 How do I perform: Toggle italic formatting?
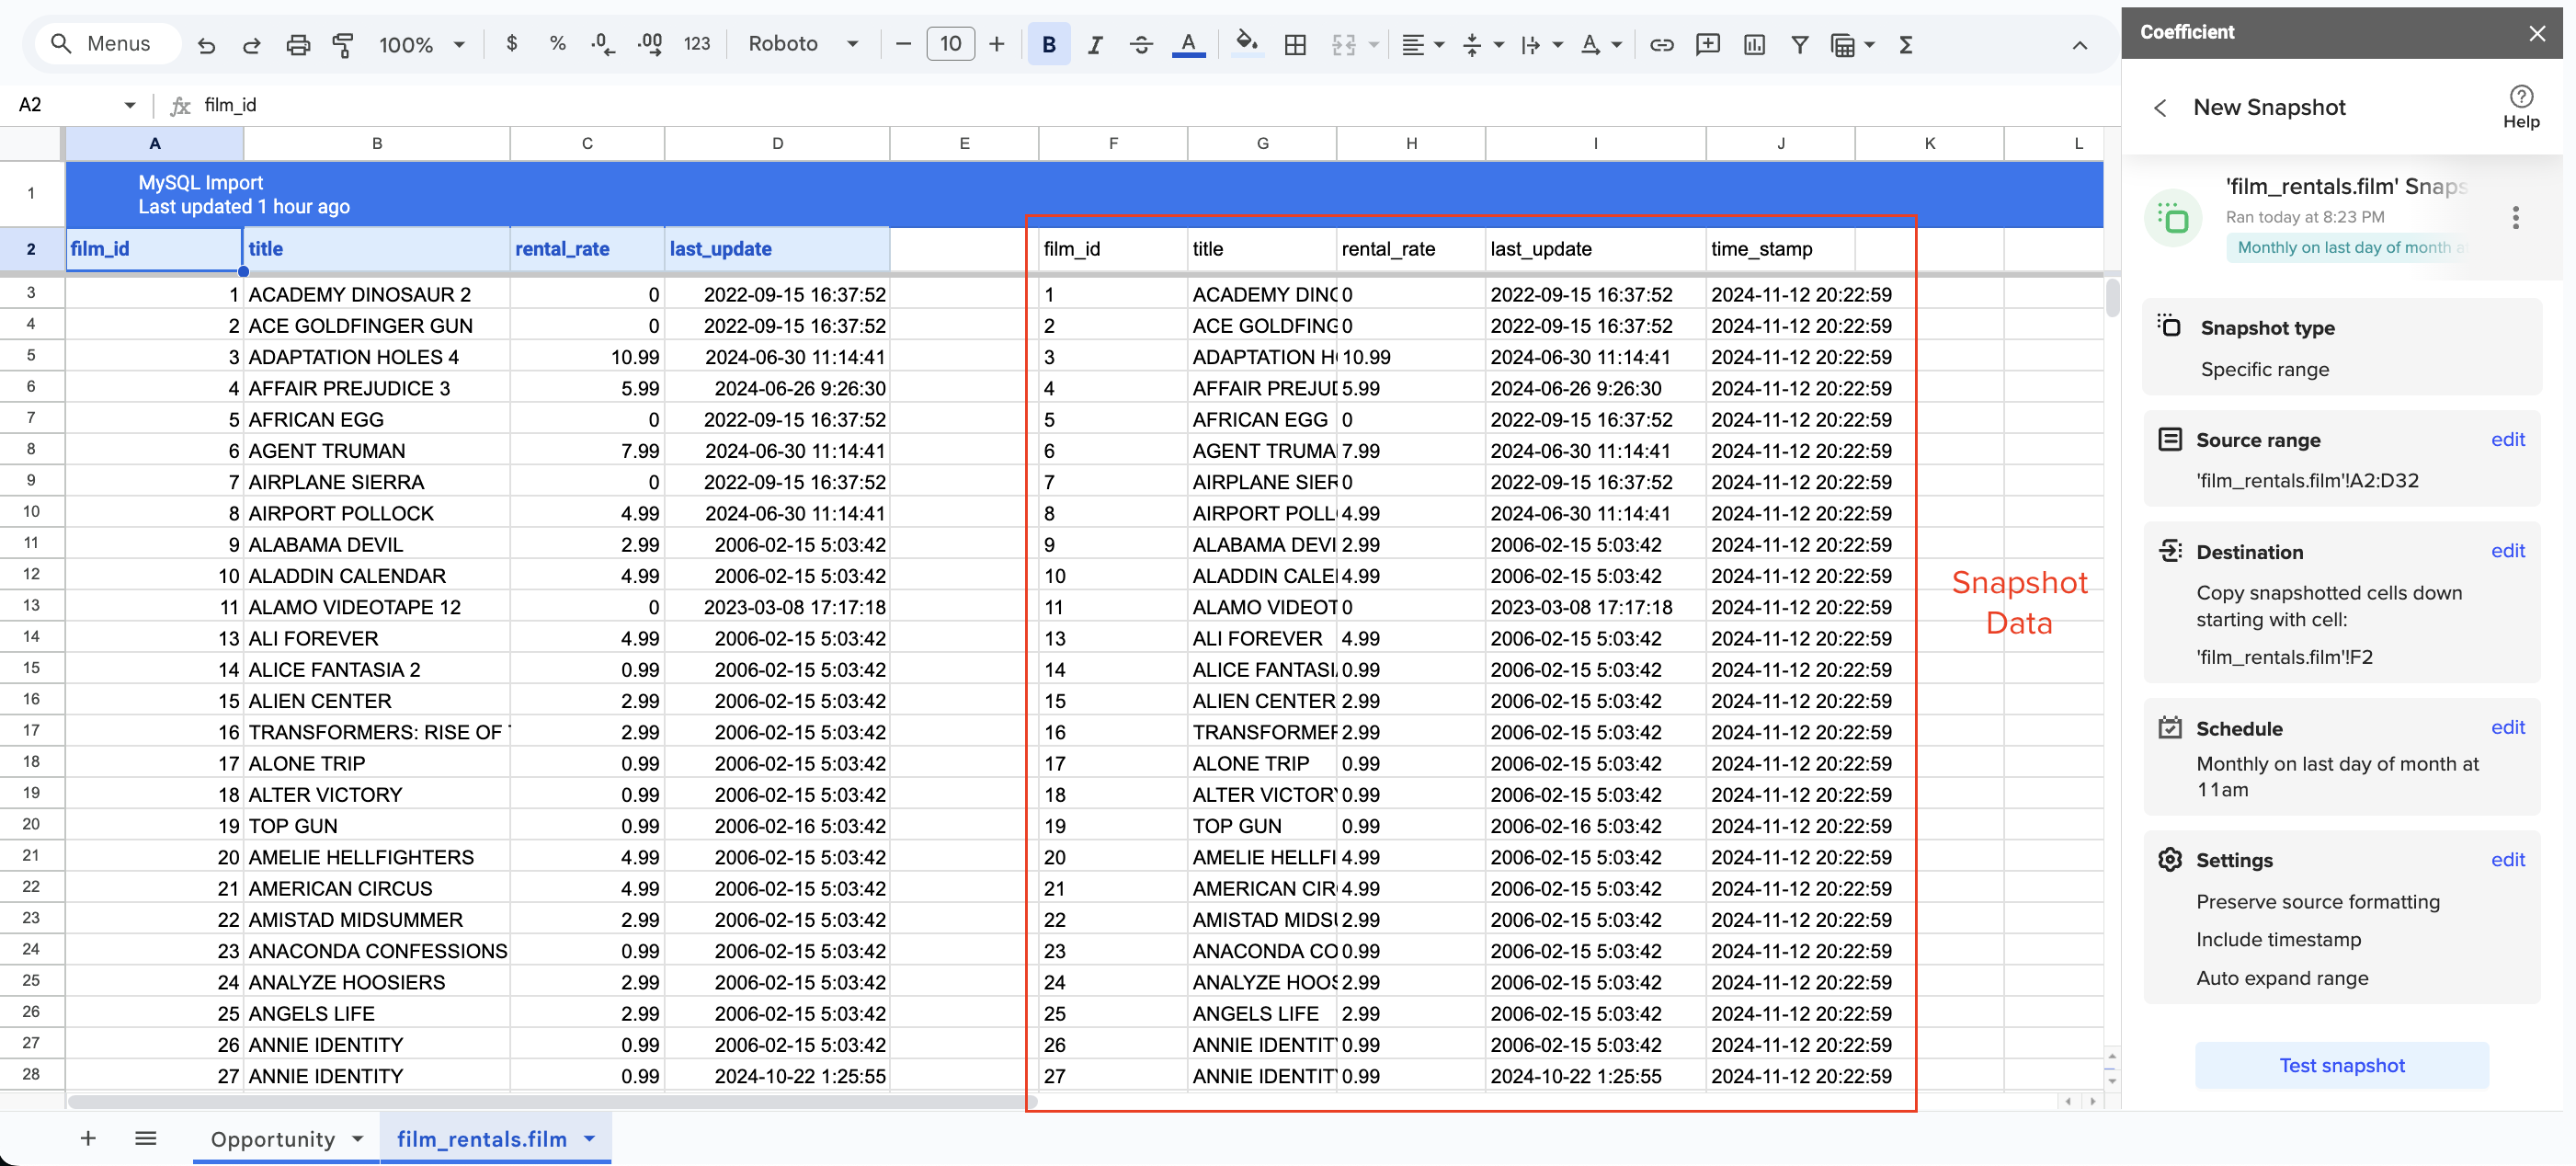[1095, 44]
